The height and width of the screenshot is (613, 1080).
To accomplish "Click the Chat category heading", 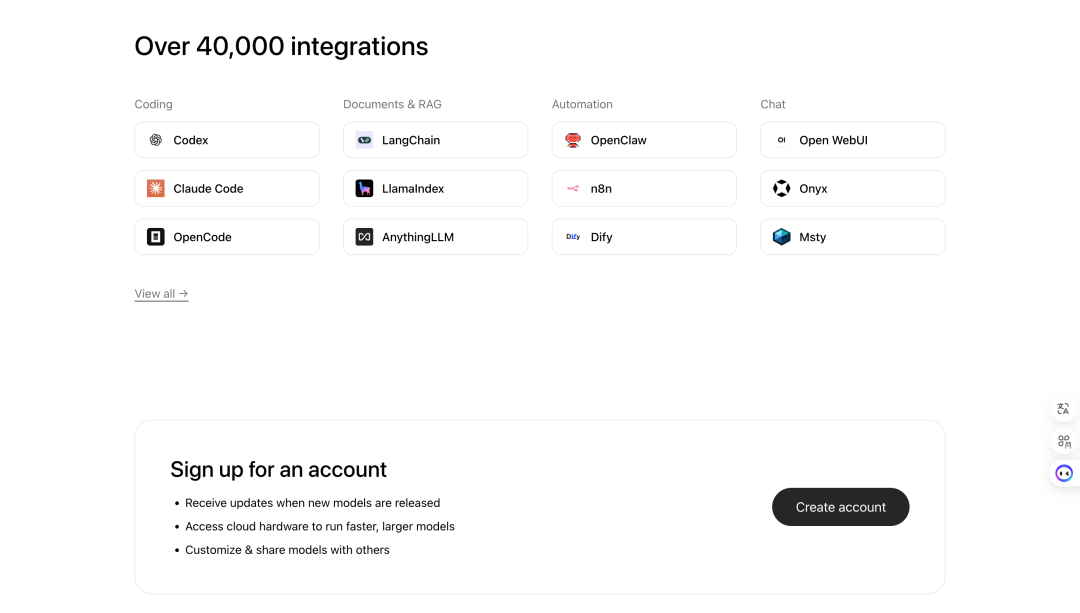I will click(773, 104).
